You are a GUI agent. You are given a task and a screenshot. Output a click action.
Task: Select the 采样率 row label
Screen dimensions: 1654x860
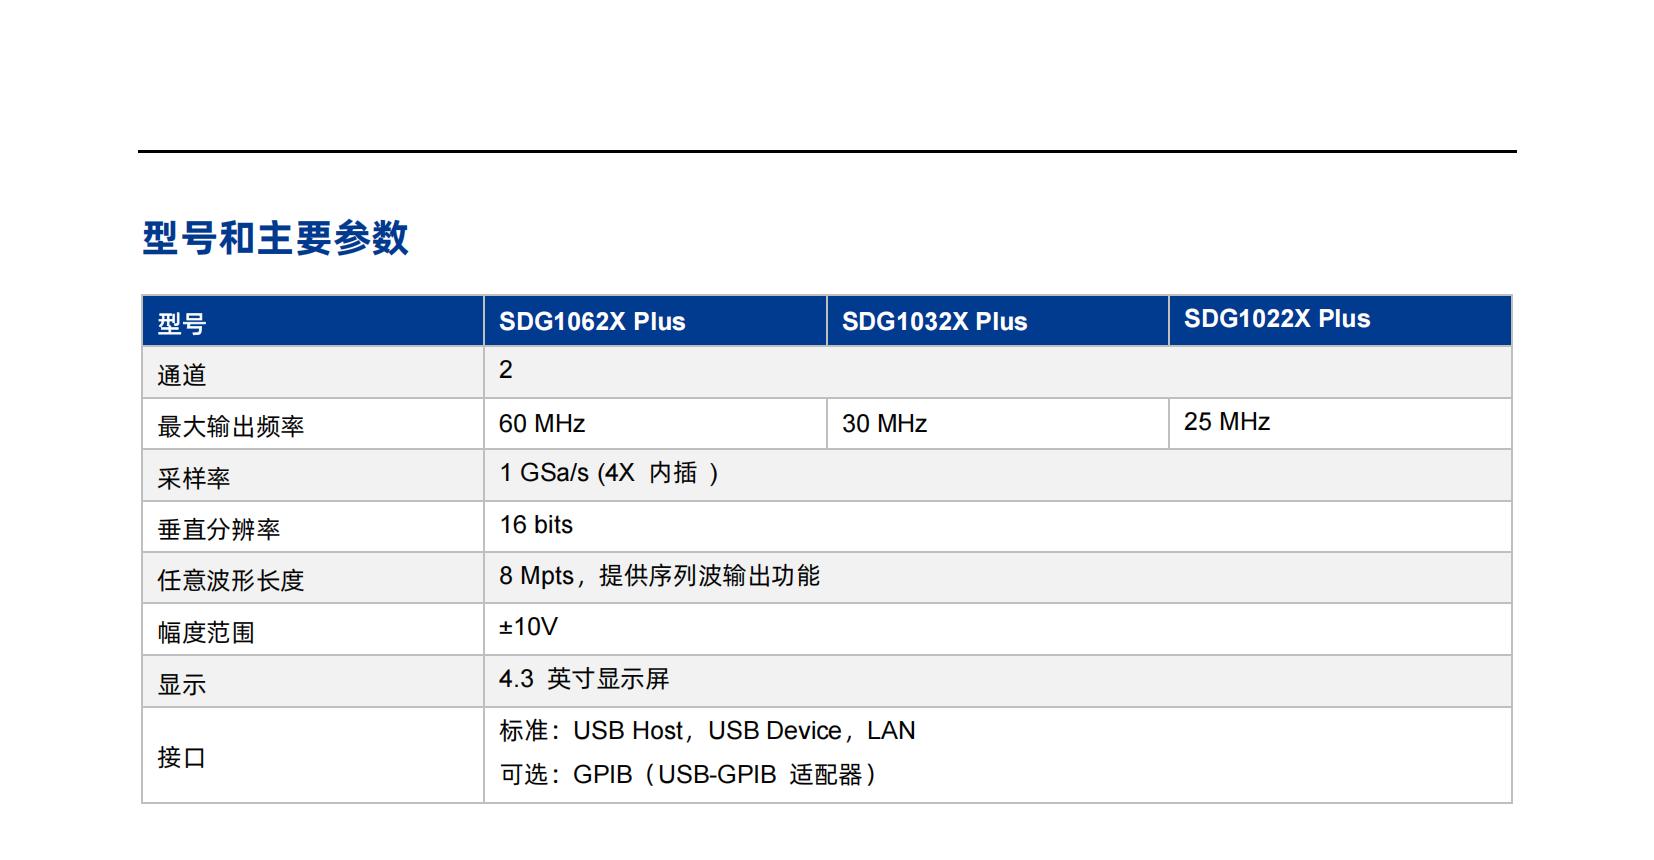click(x=194, y=479)
